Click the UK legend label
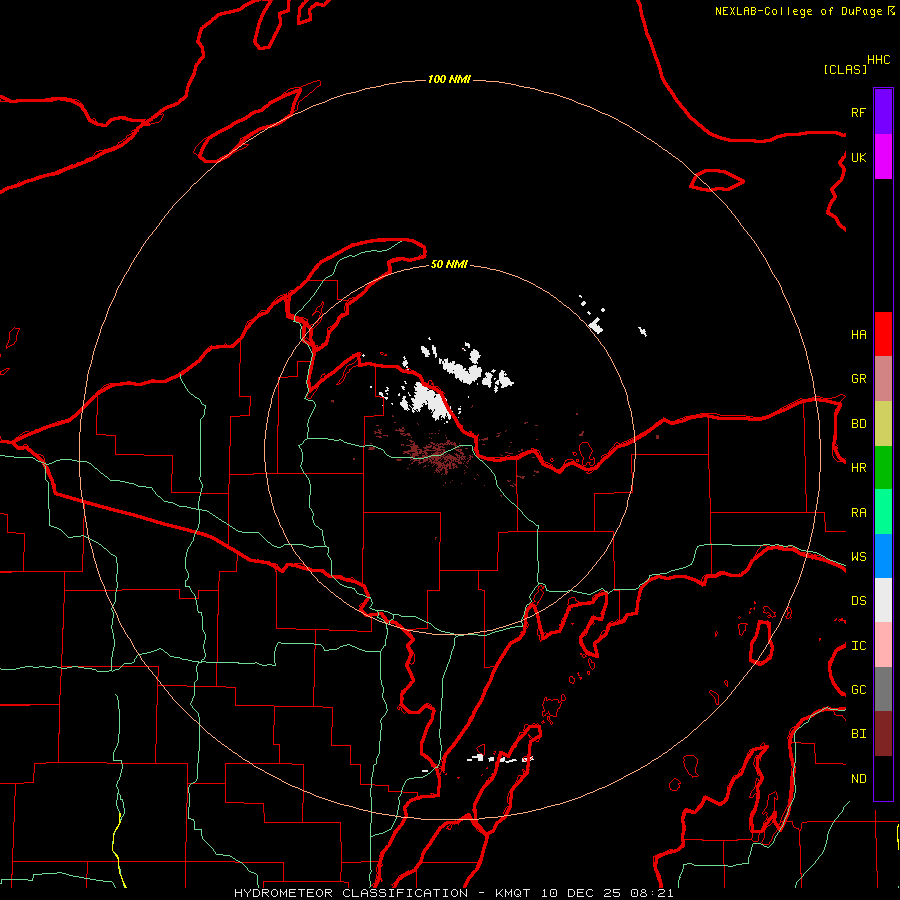The width and height of the screenshot is (900, 900). [x=858, y=157]
